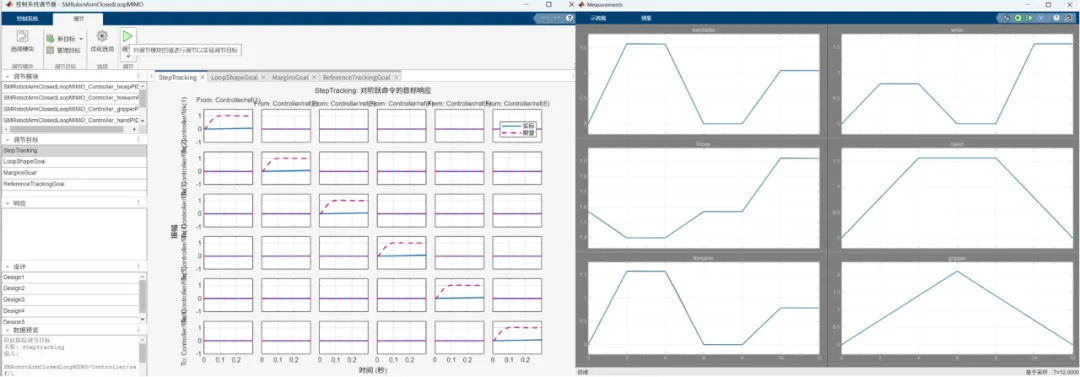
Task: Select Design2 in the designs list
Action: [70, 288]
